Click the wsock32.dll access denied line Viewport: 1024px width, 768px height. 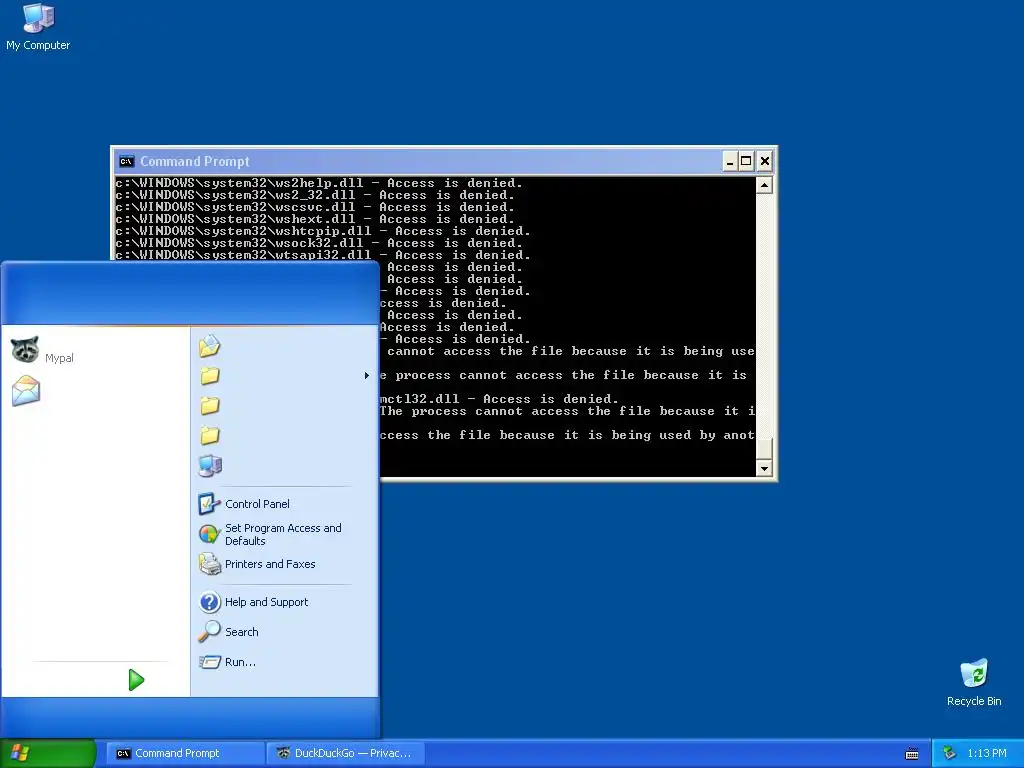pyautogui.click(x=319, y=243)
